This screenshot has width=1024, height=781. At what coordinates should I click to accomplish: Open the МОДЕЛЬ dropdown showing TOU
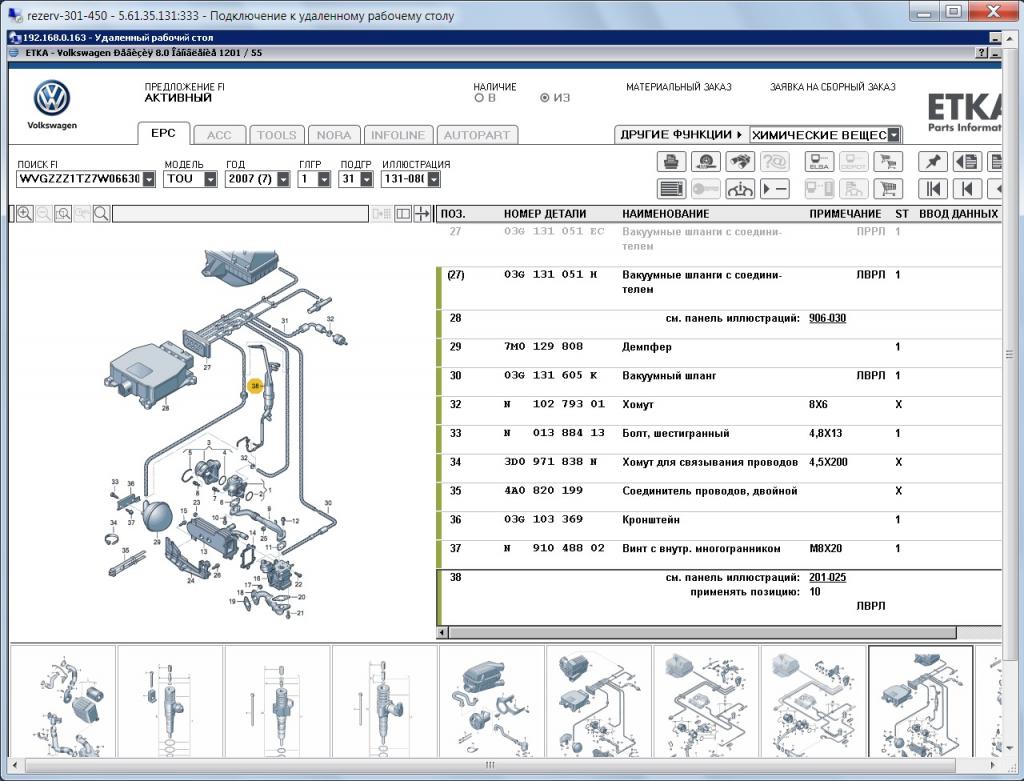(210, 179)
